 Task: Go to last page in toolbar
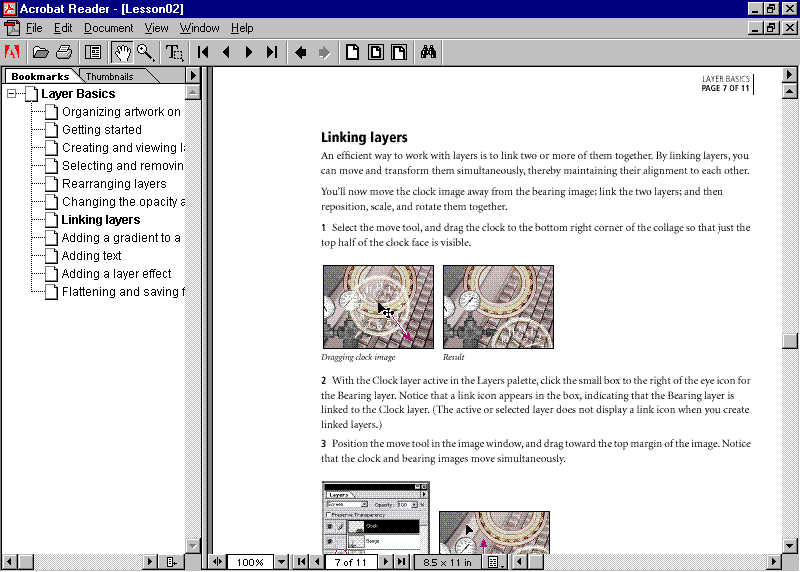tap(272, 52)
